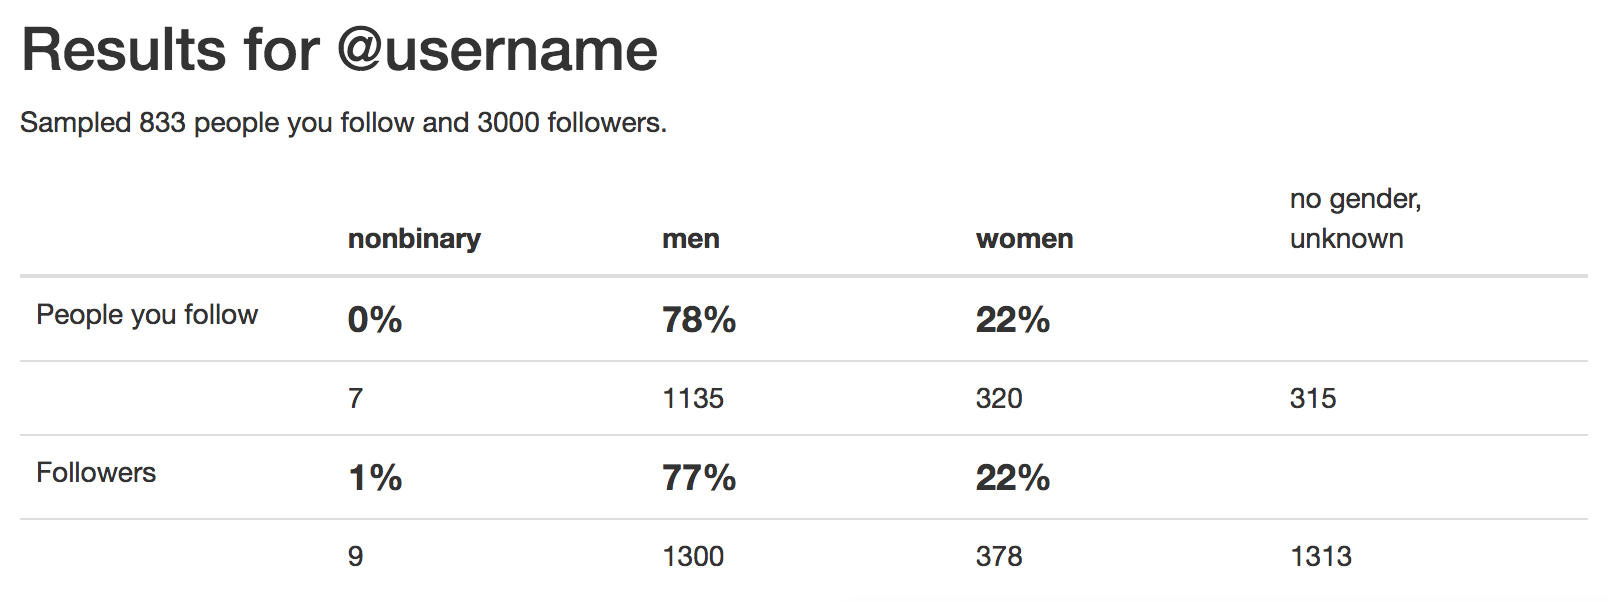Select the sampled 833 people summary text
1608x602 pixels.
coord(343,123)
